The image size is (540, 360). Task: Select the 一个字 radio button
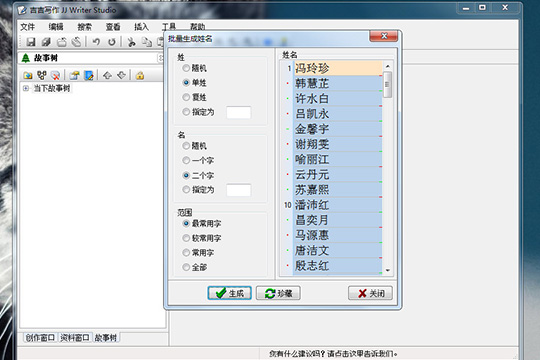(198, 161)
